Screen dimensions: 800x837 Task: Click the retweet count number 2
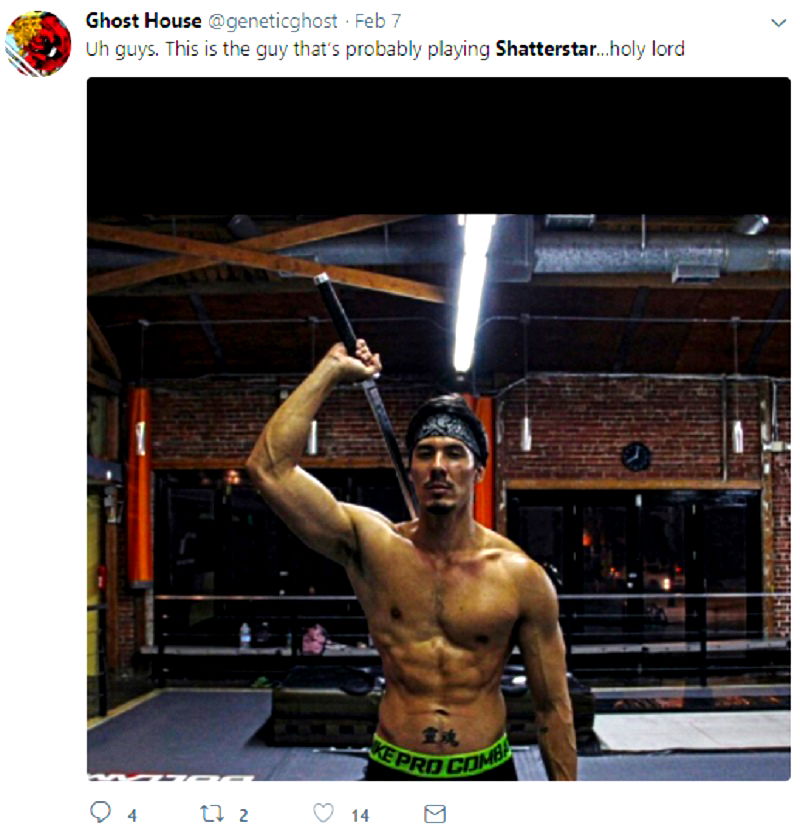pos(243,815)
